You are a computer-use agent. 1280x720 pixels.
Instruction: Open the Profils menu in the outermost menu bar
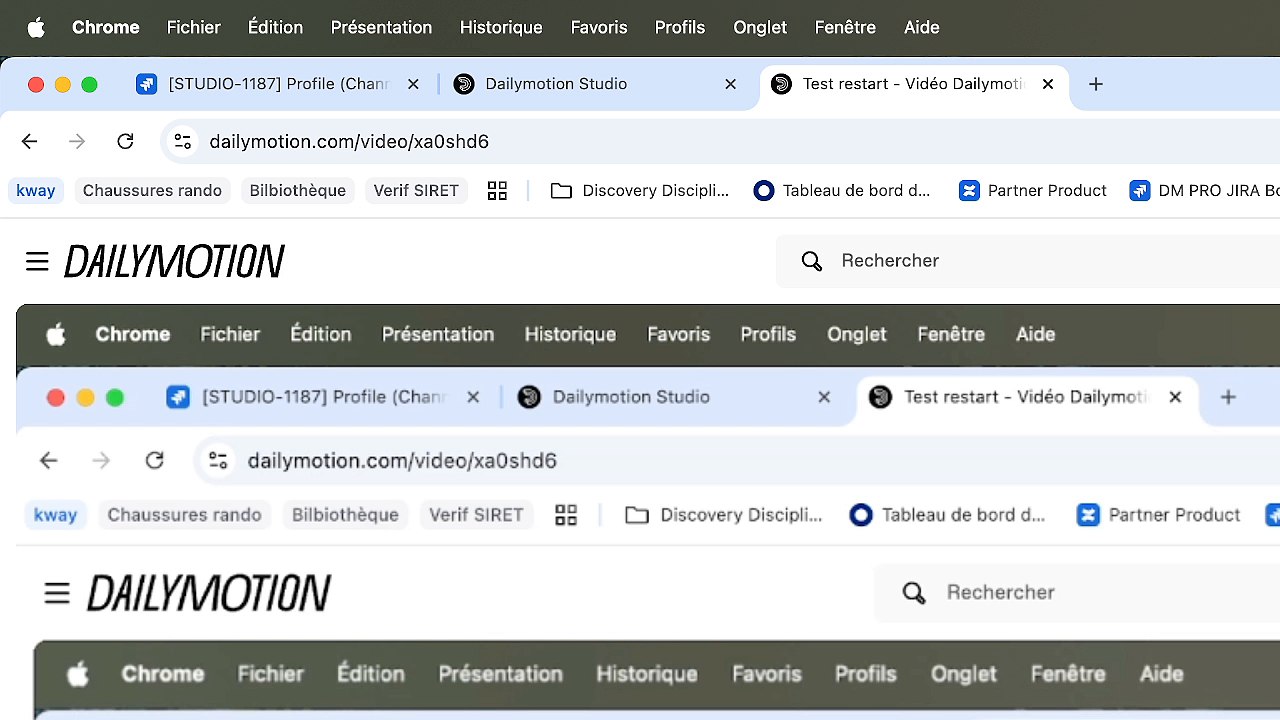pos(680,28)
